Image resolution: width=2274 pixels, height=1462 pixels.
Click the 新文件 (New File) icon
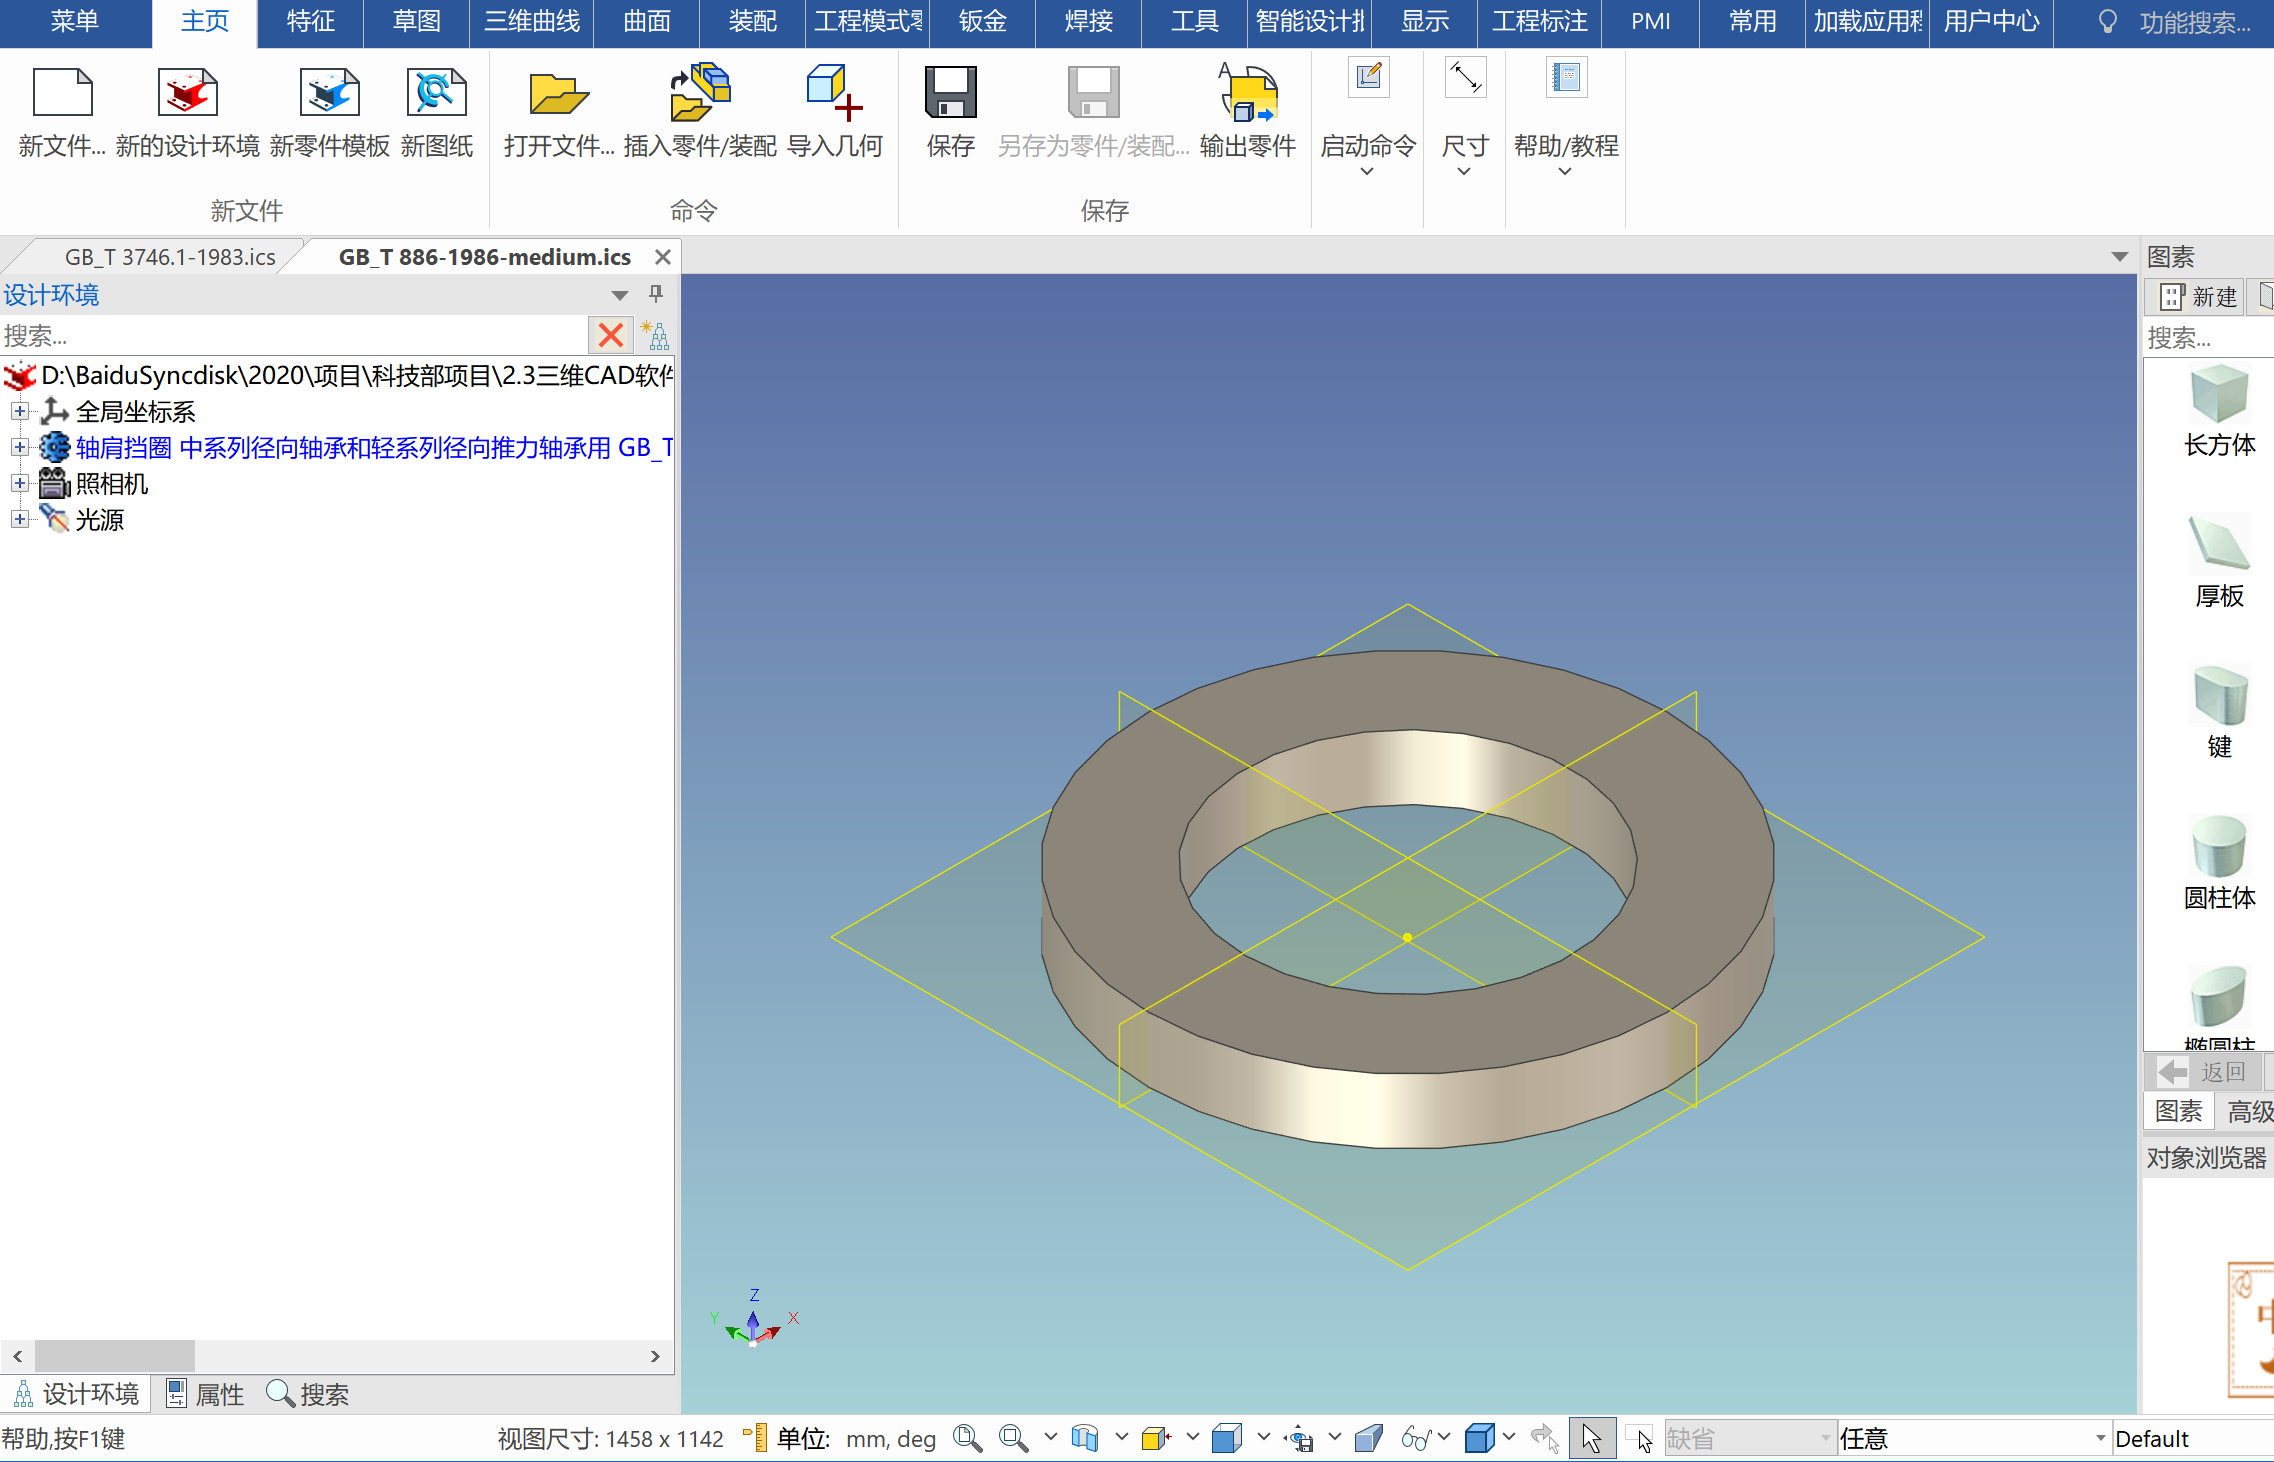(x=62, y=93)
